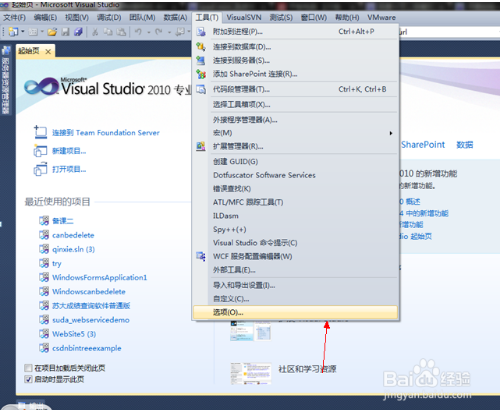Choose 外部工具(E)... menu entry
The image size is (500, 410).
point(295,270)
